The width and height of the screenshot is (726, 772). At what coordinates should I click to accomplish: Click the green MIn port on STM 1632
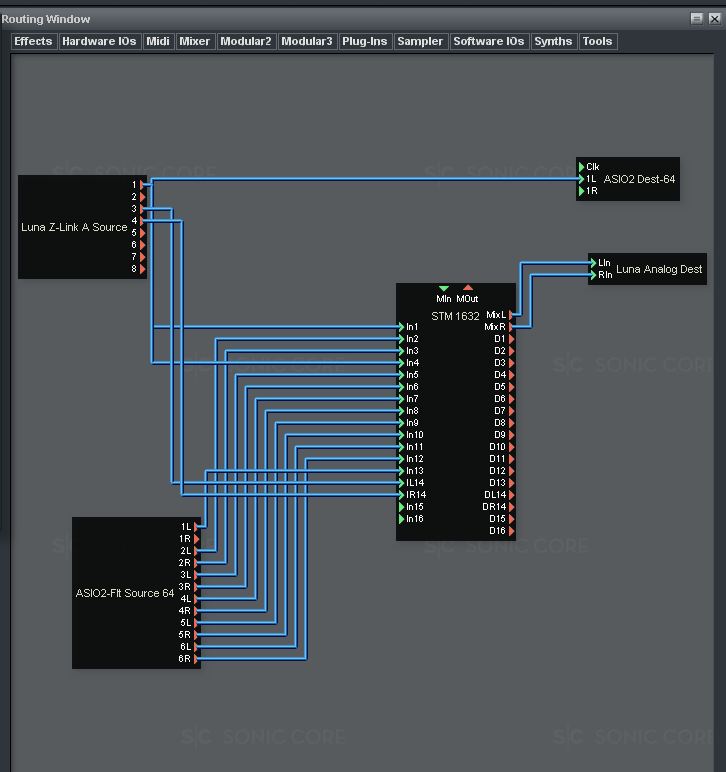tap(443, 289)
